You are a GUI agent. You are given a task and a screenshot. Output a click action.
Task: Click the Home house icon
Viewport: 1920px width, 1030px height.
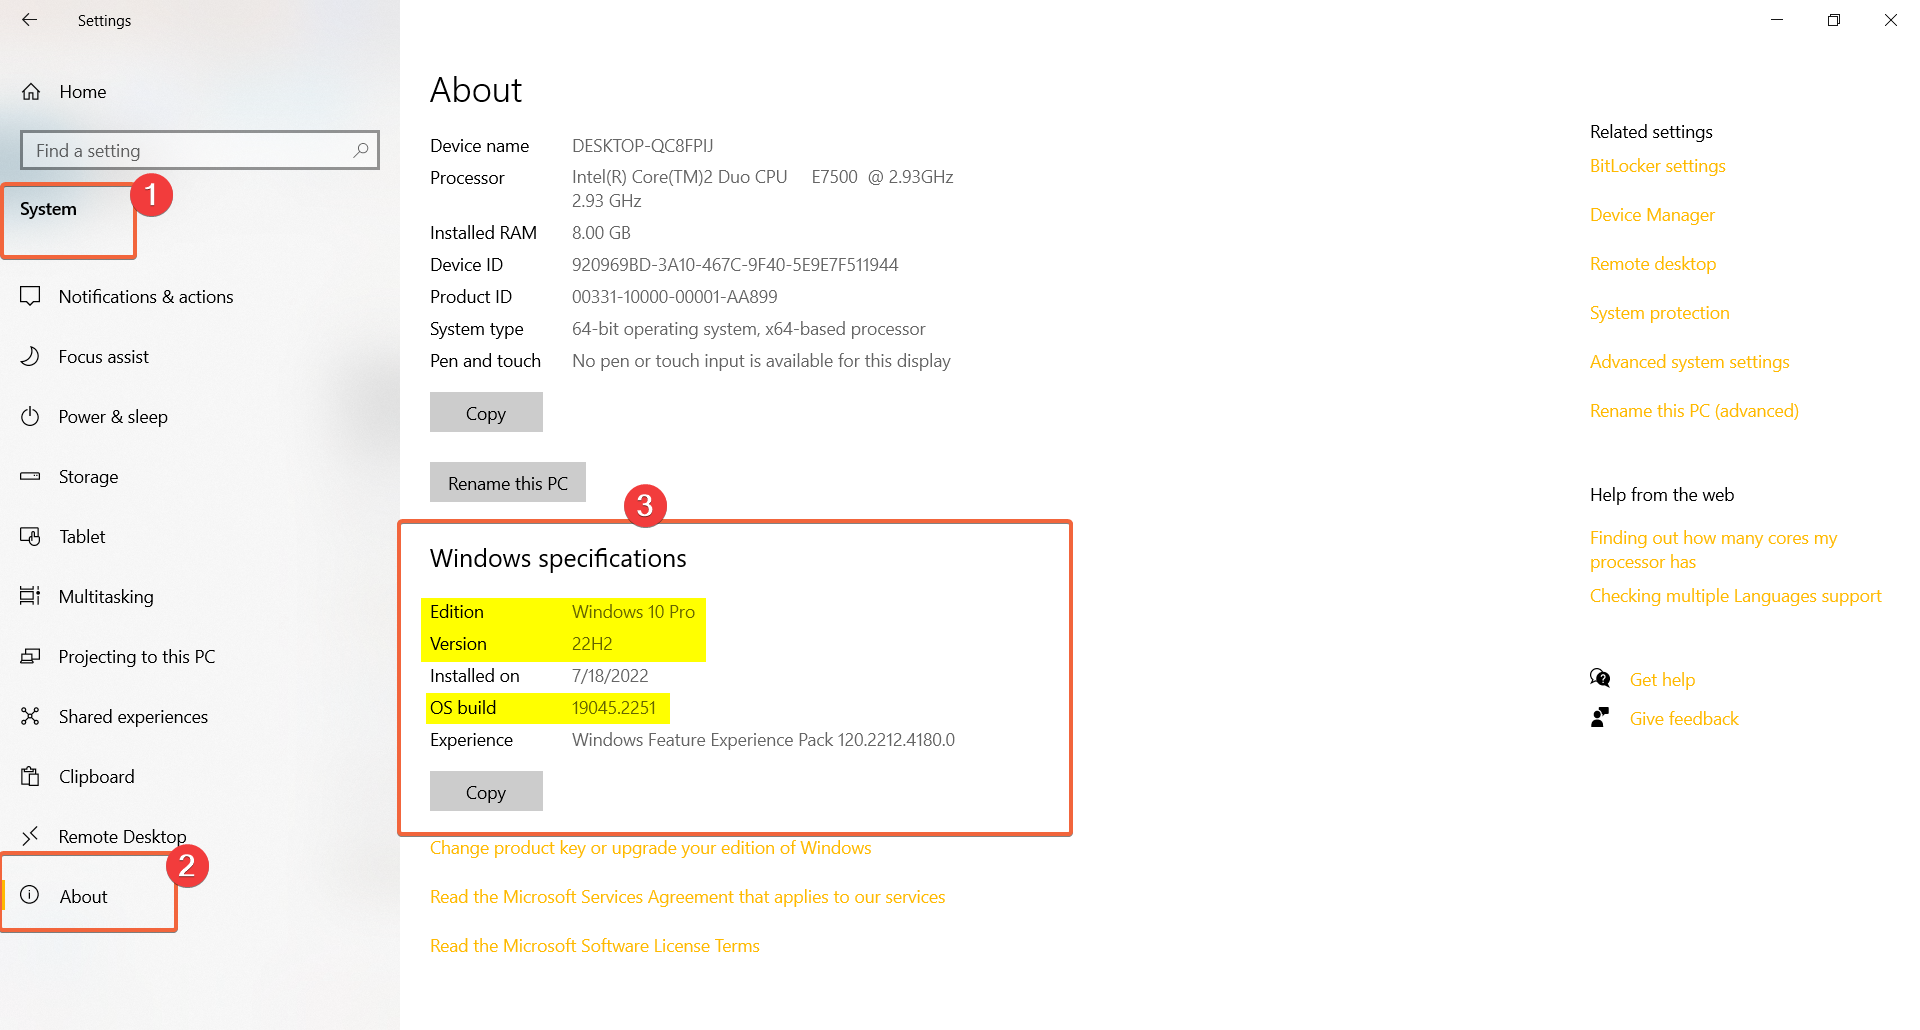click(31, 92)
